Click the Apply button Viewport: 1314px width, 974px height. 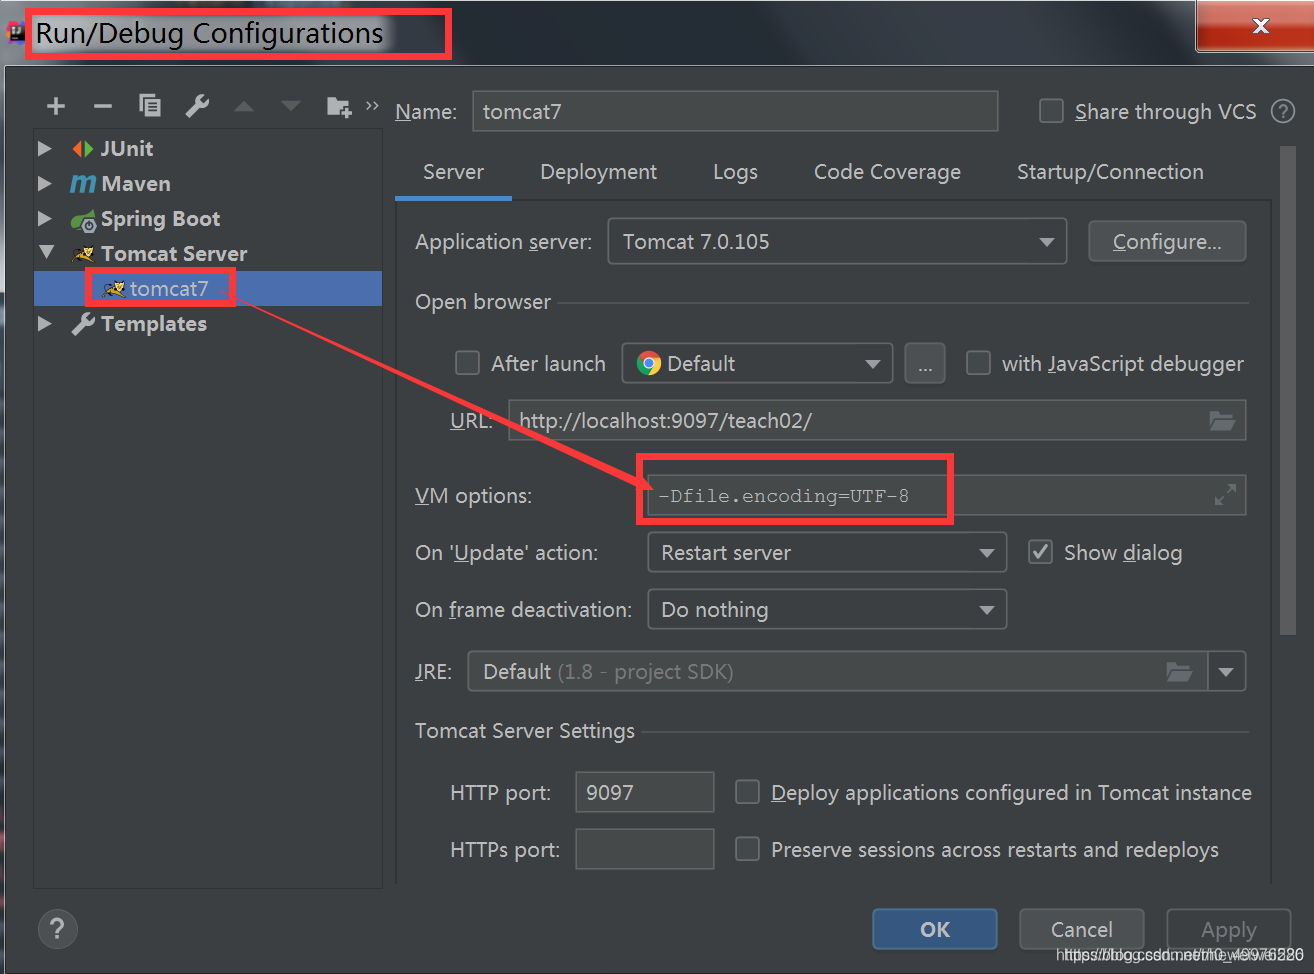(x=1228, y=929)
